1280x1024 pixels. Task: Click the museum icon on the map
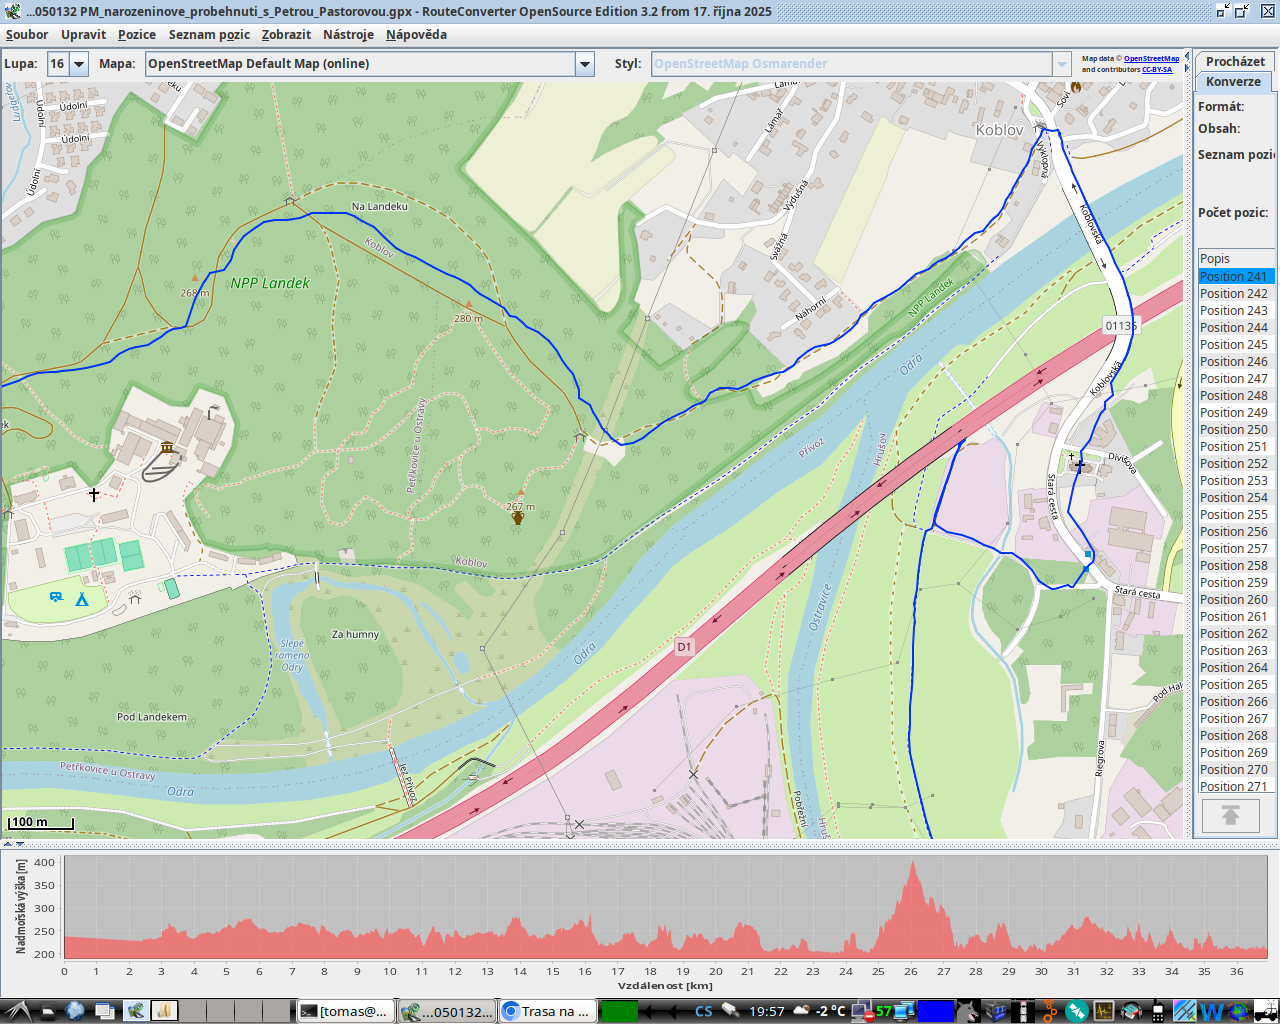coord(167,447)
